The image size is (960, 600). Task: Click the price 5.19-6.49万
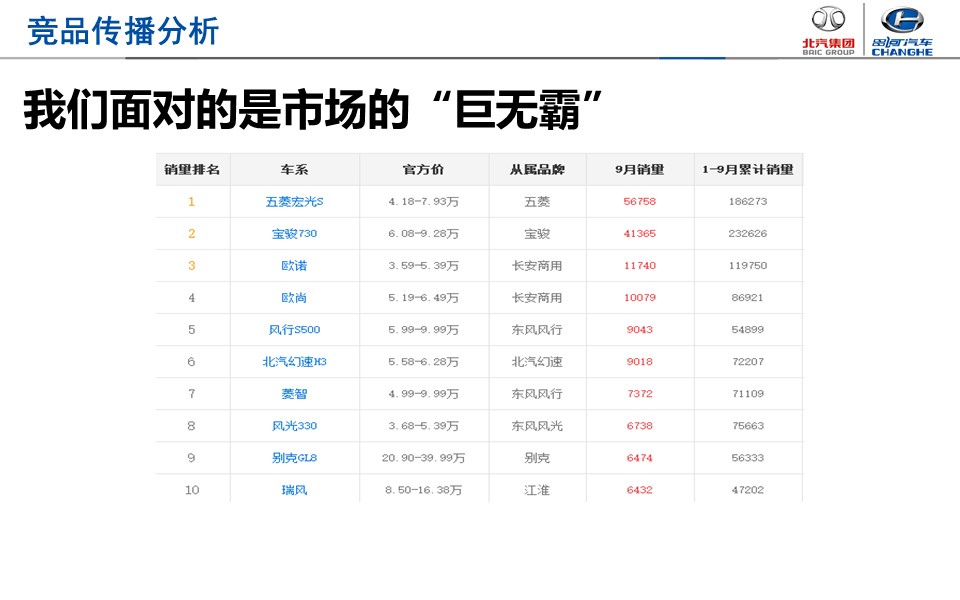tap(423, 298)
